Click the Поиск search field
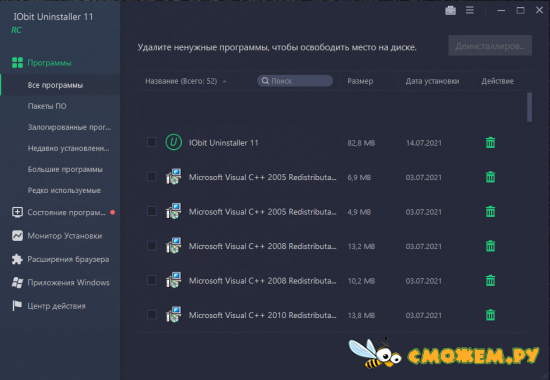 (x=295, y=81)
